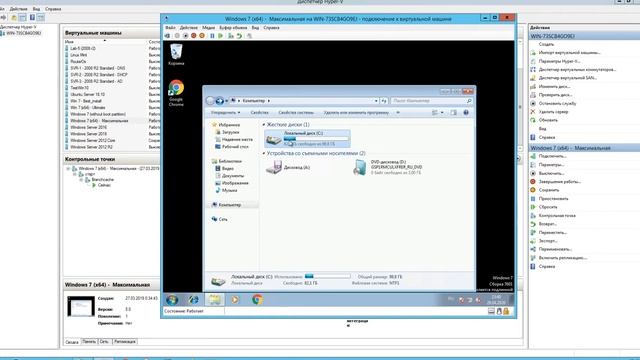Toggle Explorer preview pane icon
Viewport: 640px width, 360px height.
[x=453, y=113]
